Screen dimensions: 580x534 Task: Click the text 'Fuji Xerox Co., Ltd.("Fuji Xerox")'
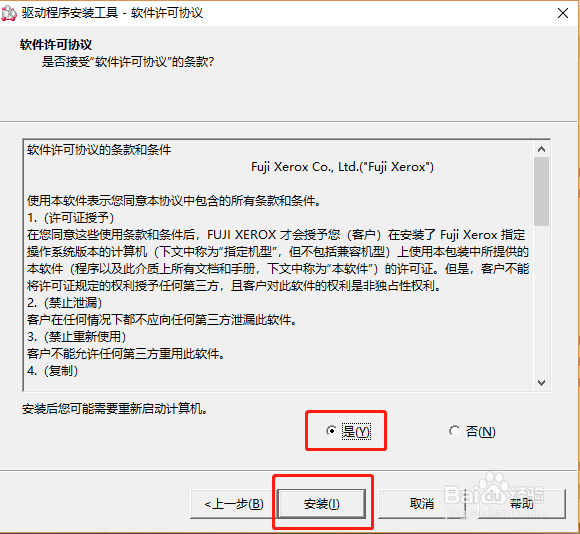(x=342, y=167)
